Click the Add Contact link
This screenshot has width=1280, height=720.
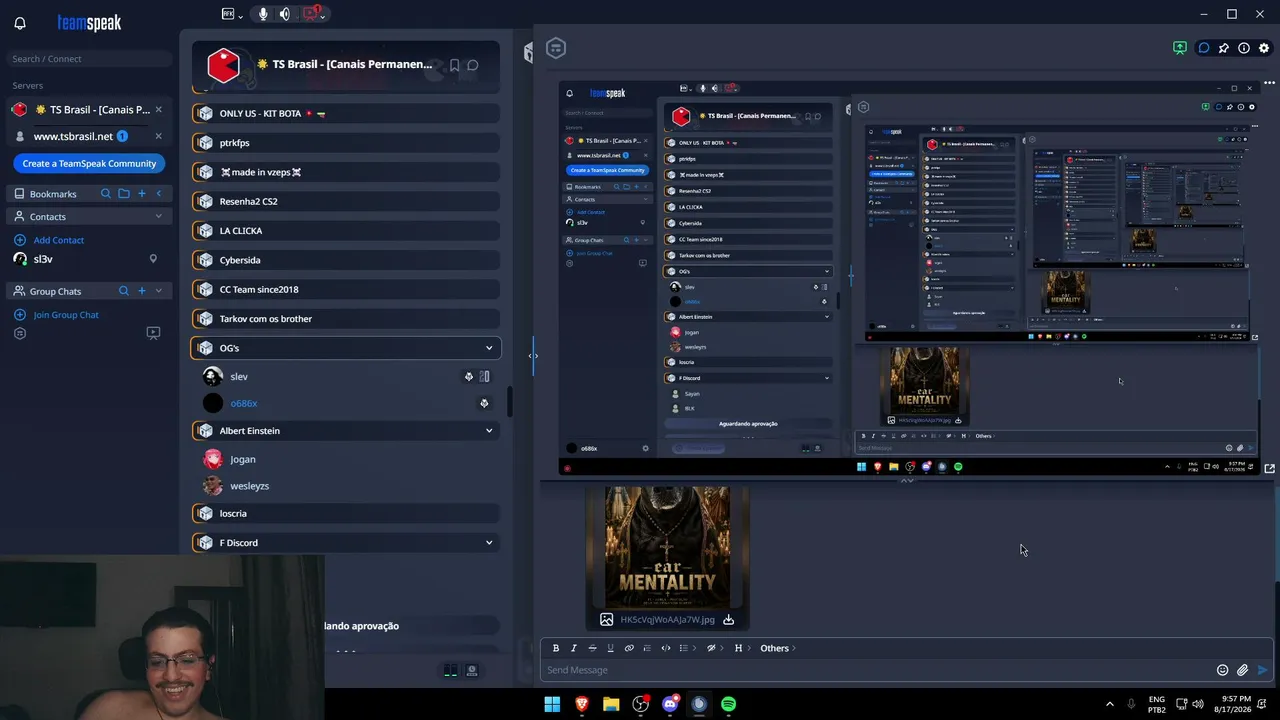[59, 240]
